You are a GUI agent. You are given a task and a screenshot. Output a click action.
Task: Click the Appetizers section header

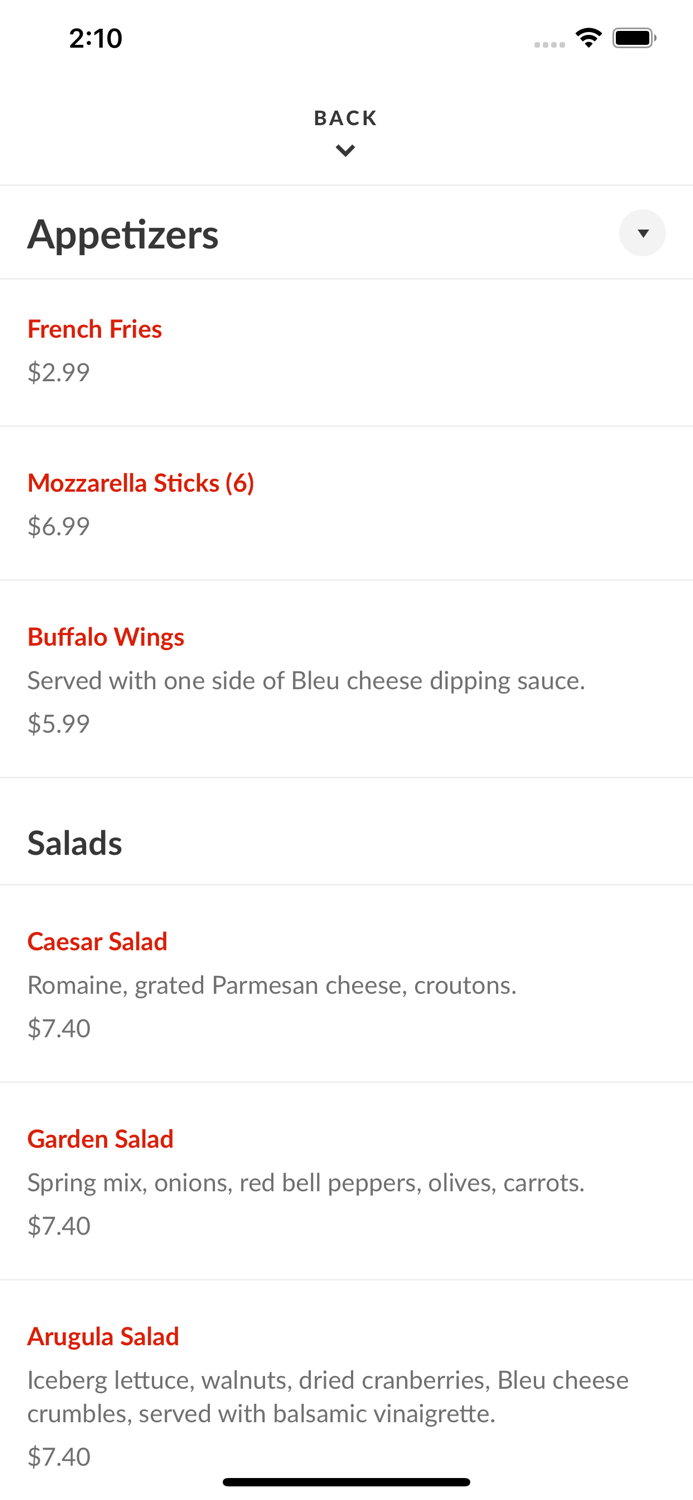(x=123, y=233)
